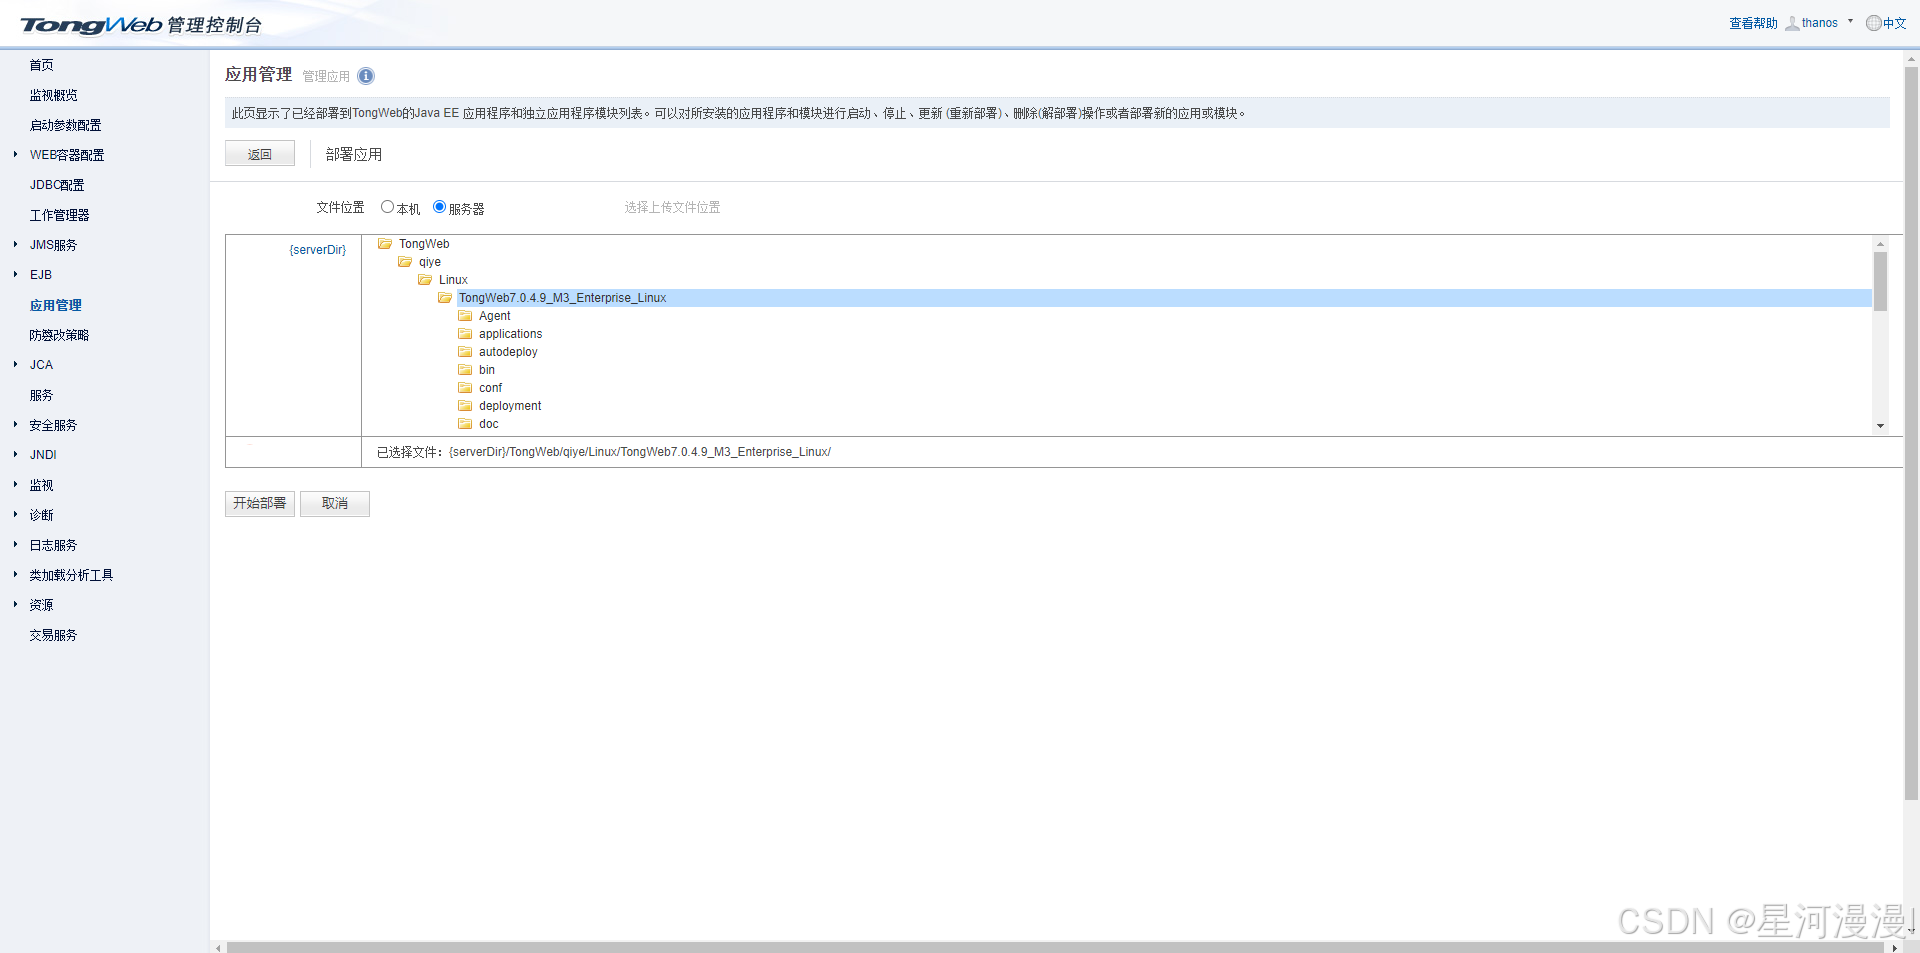
Task: Select the applications folder in tree
Action: coord(510,334)
